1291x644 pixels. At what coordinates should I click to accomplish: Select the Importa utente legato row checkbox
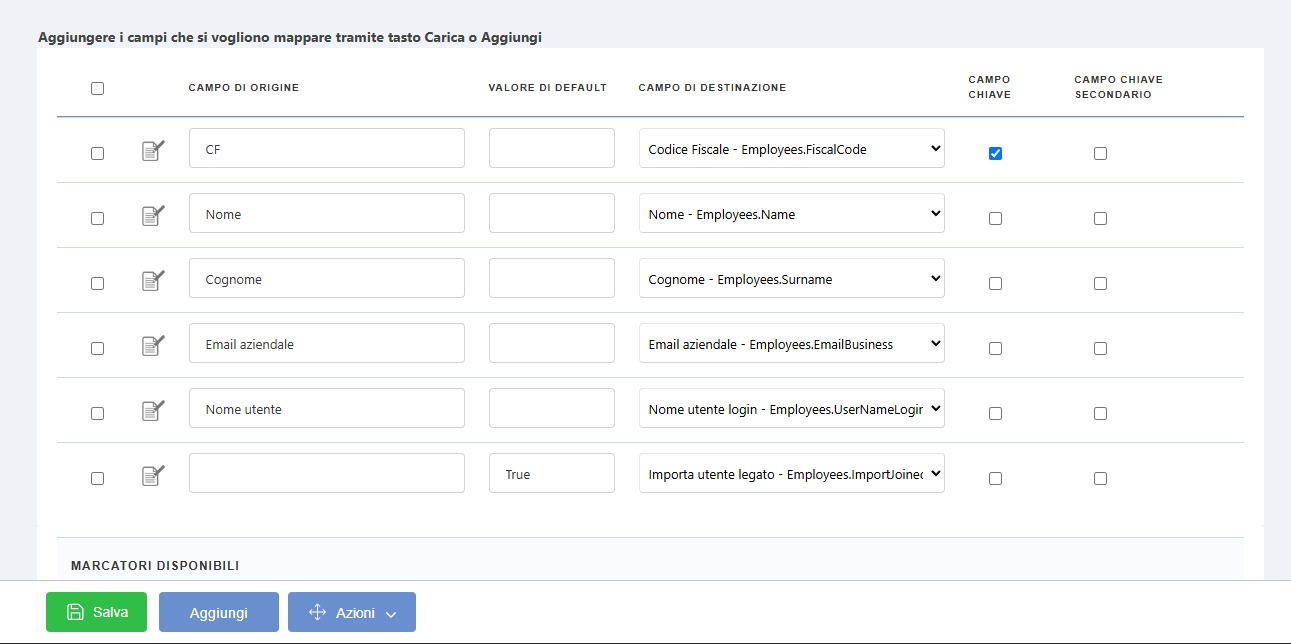pyautogui.click(x=97, y=478)
